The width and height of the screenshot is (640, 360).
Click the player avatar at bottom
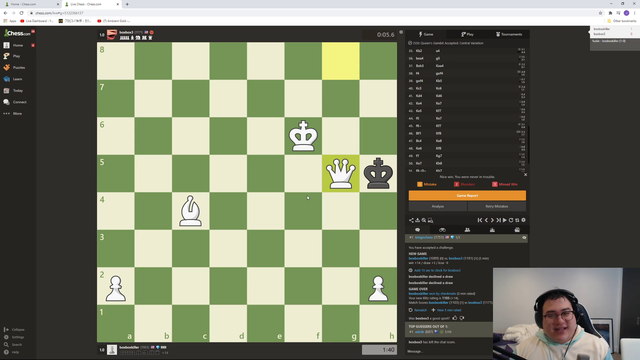pos(112,350)
